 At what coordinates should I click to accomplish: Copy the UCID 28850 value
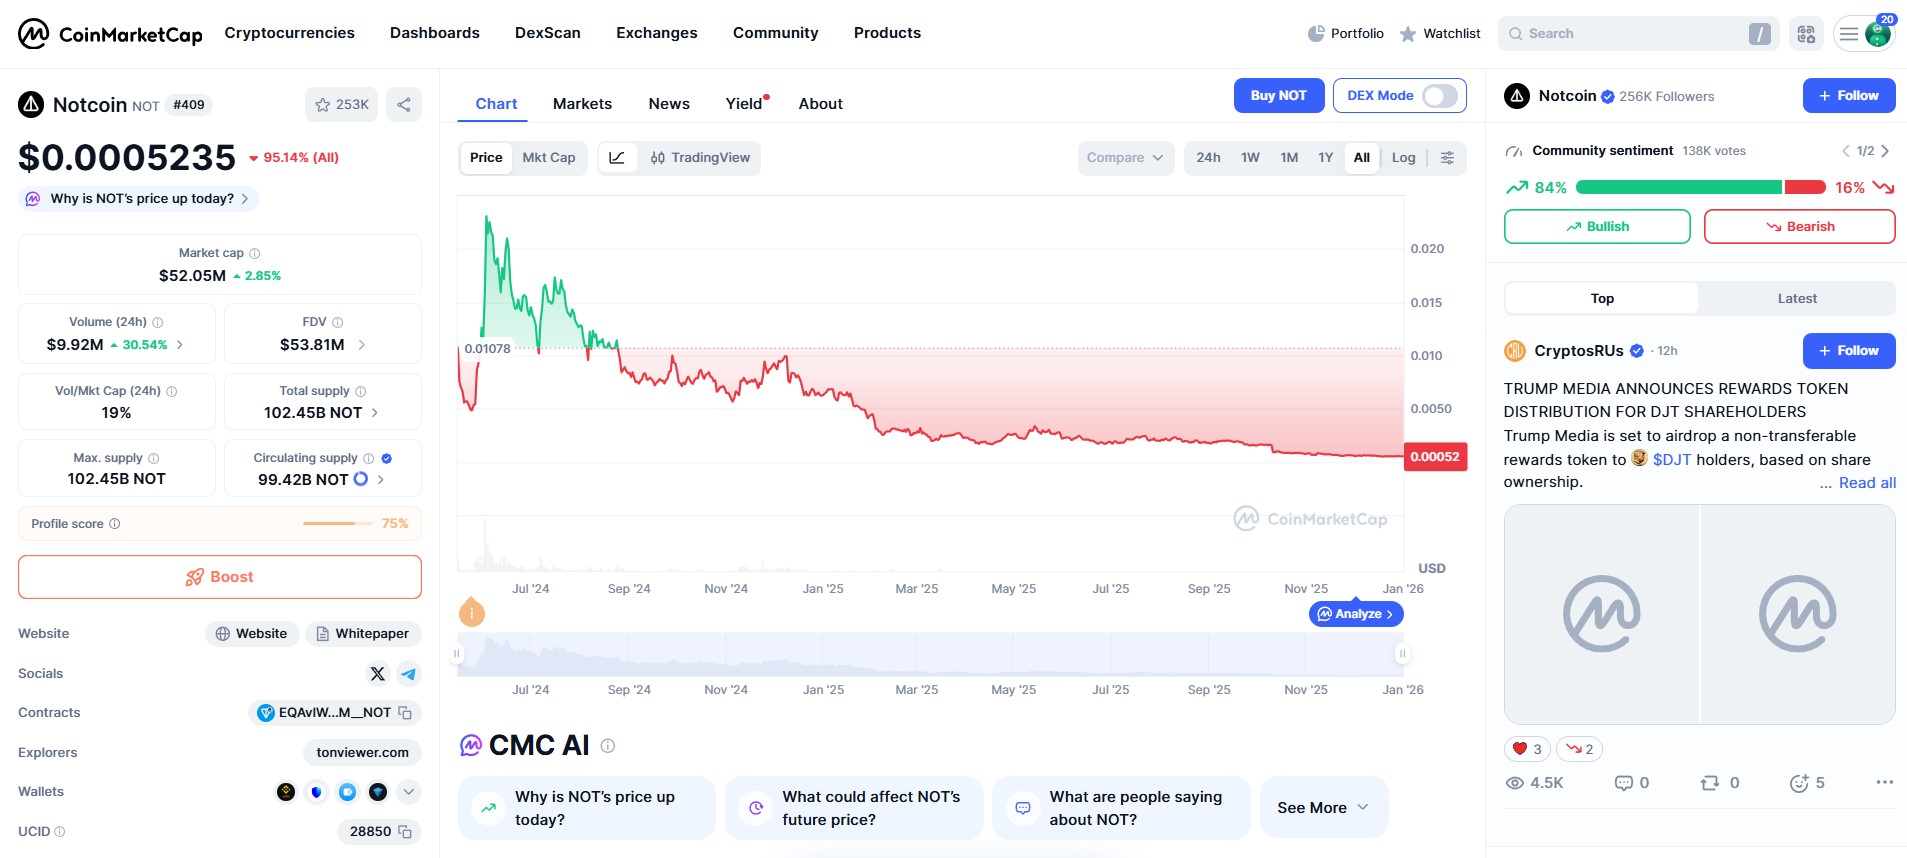[405, 832]
